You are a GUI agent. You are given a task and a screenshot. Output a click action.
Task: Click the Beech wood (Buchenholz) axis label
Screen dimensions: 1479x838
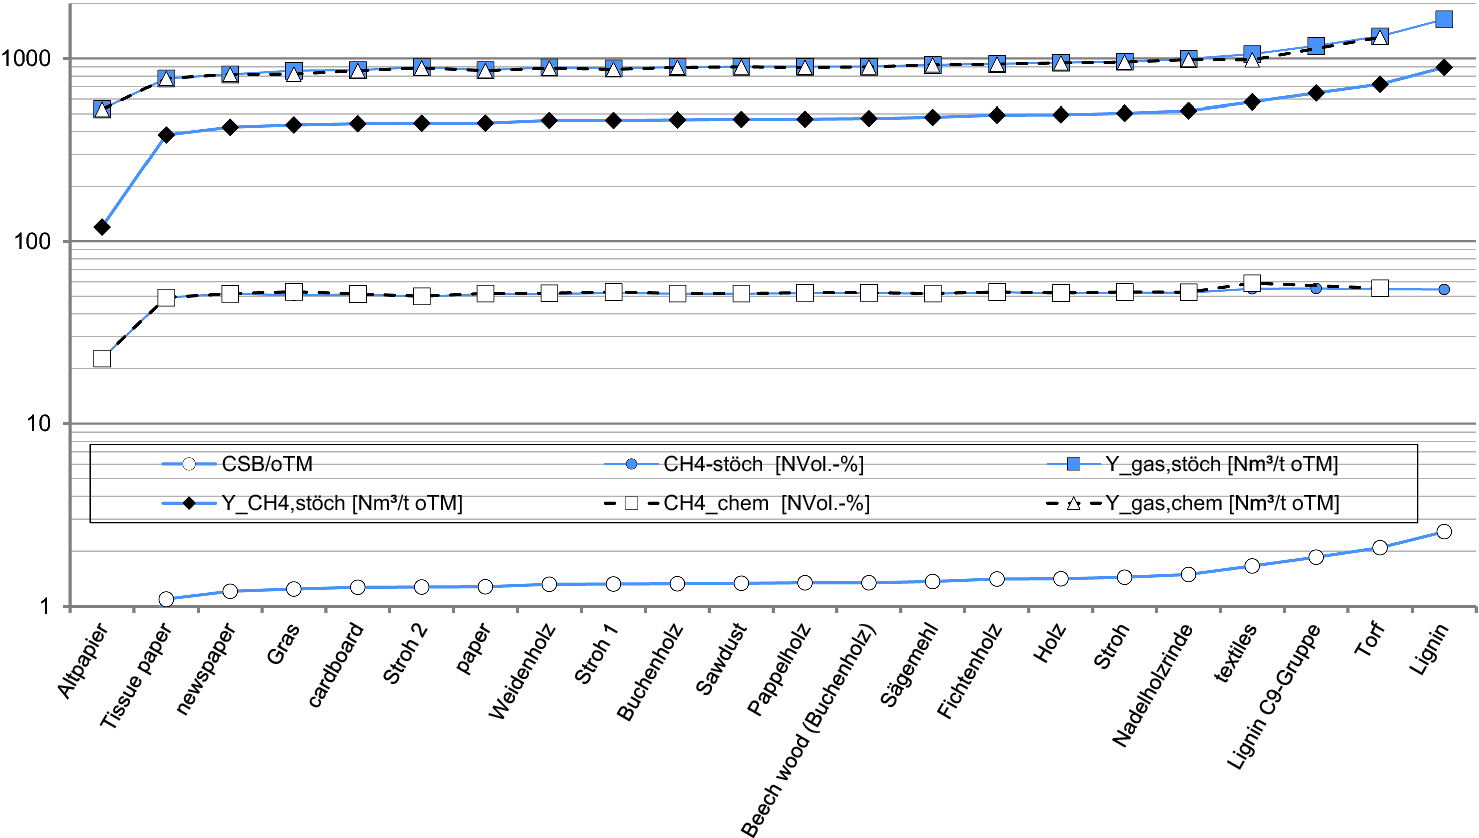tap(808, 730)
